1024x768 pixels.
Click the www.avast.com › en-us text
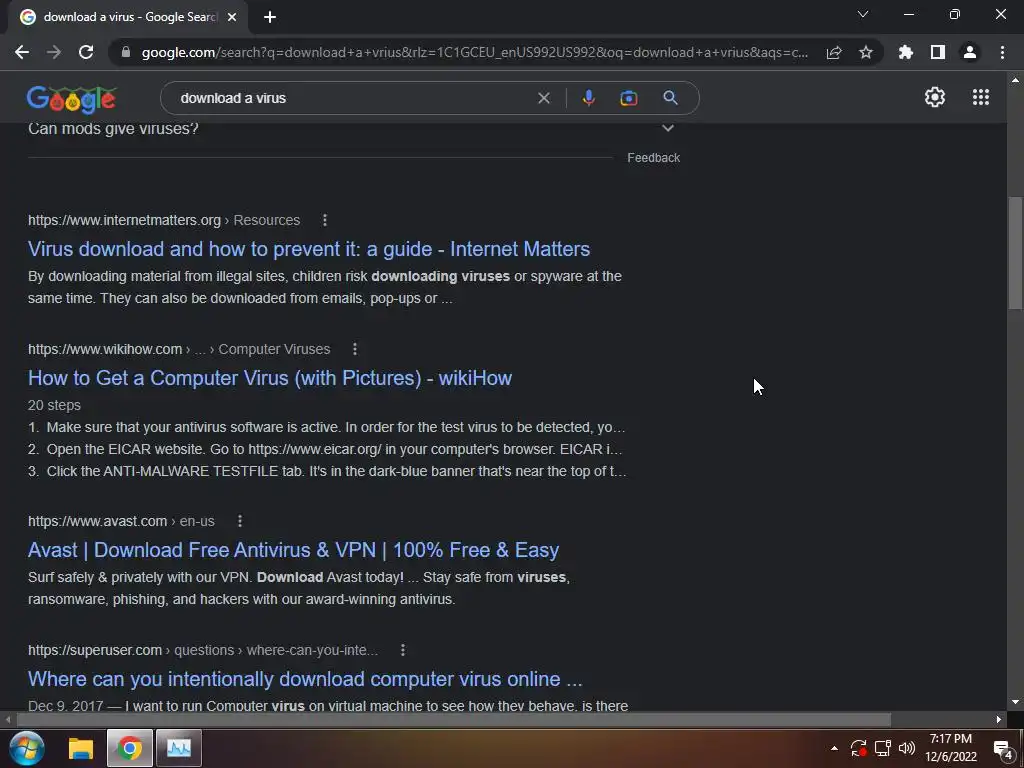[x=121, y=521]
